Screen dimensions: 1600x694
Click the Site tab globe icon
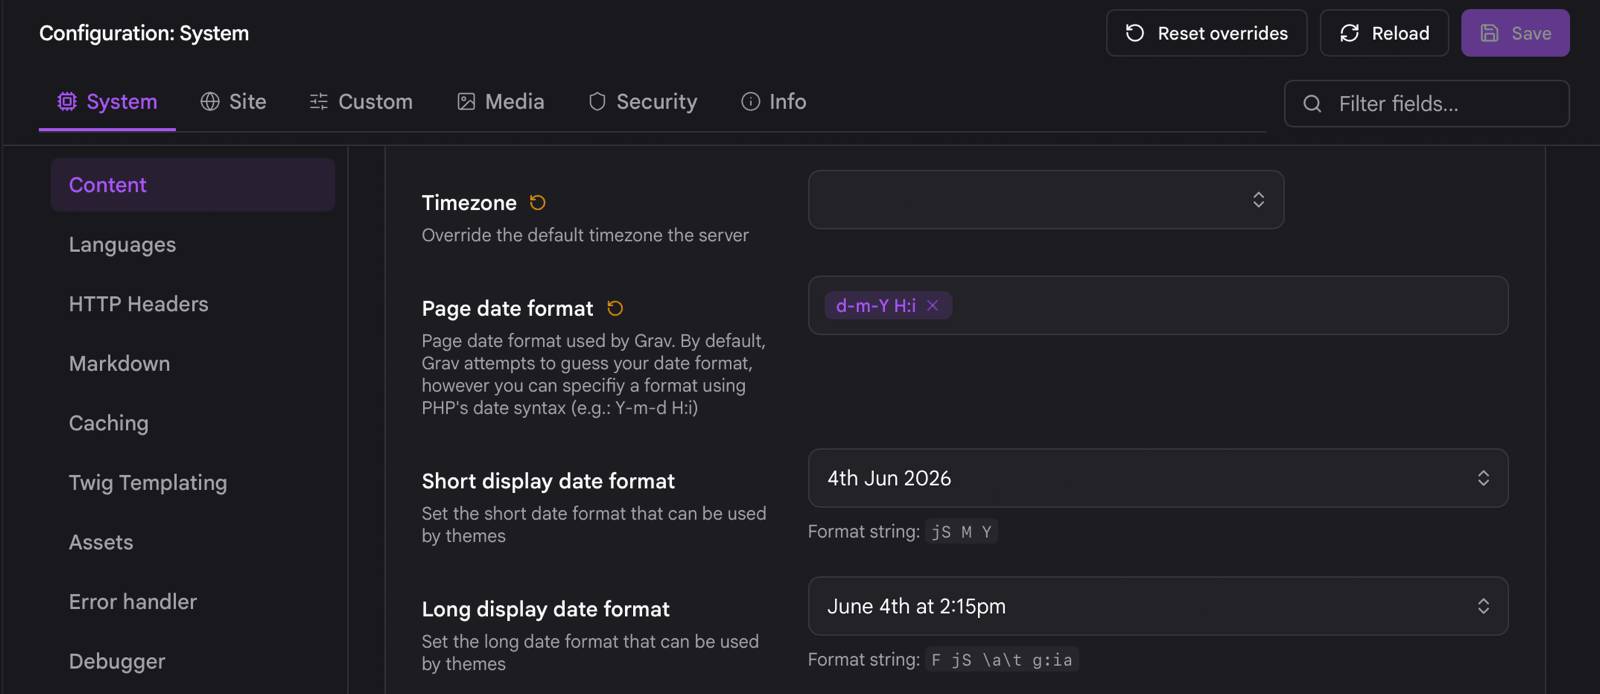210,101
